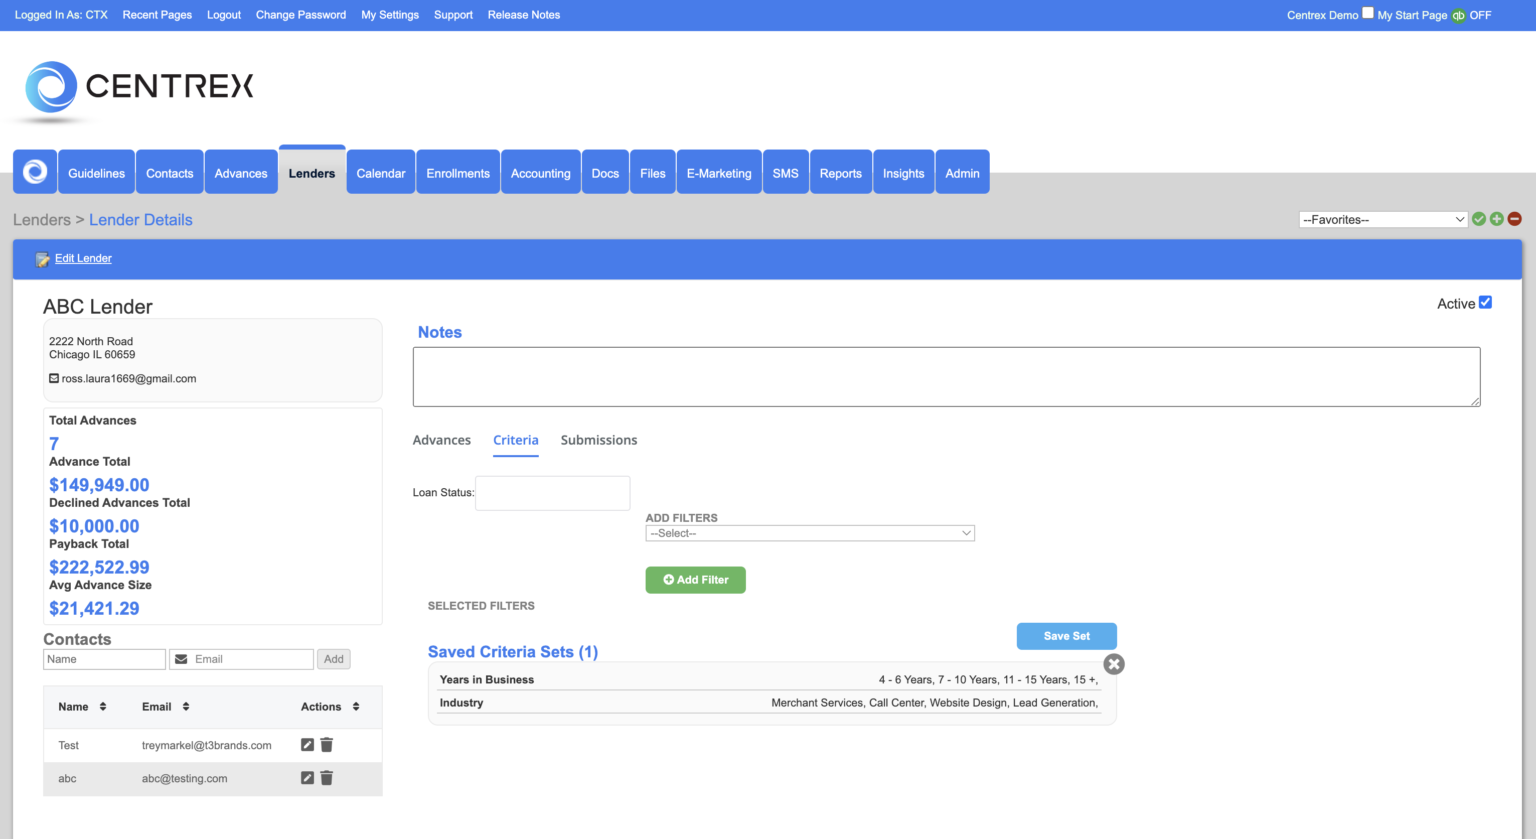
Task: Open the --Select-- dropdown under ADD FILTERS
Action: click(810, 532)
